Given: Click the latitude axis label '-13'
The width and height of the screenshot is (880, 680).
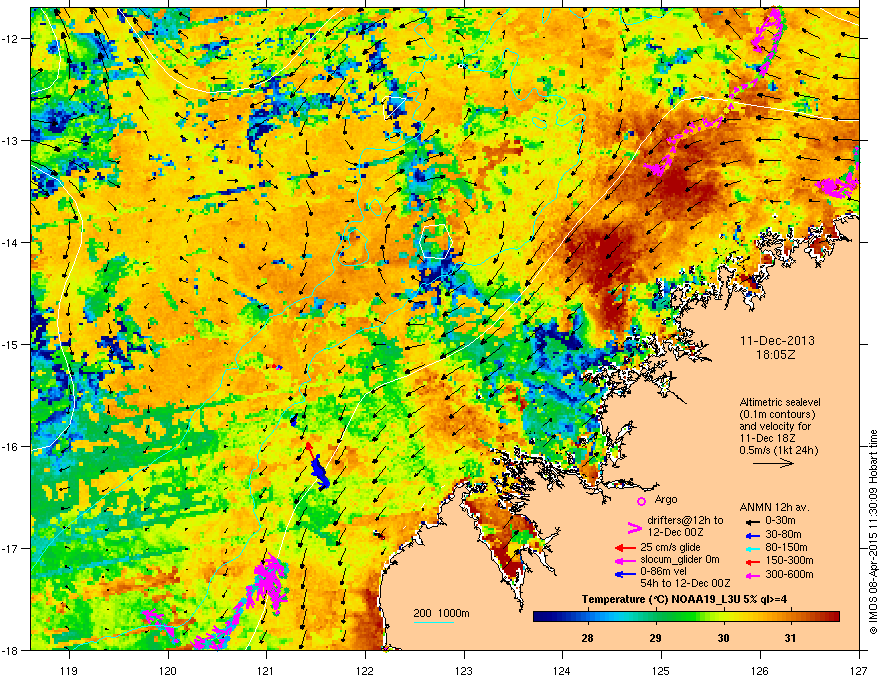Looking at the screenshot, I should pos(11,140).
